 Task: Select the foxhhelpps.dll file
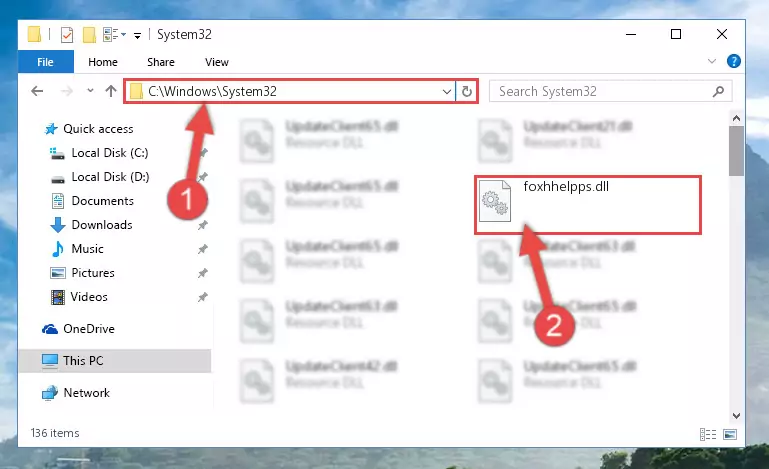pos(588,205)
